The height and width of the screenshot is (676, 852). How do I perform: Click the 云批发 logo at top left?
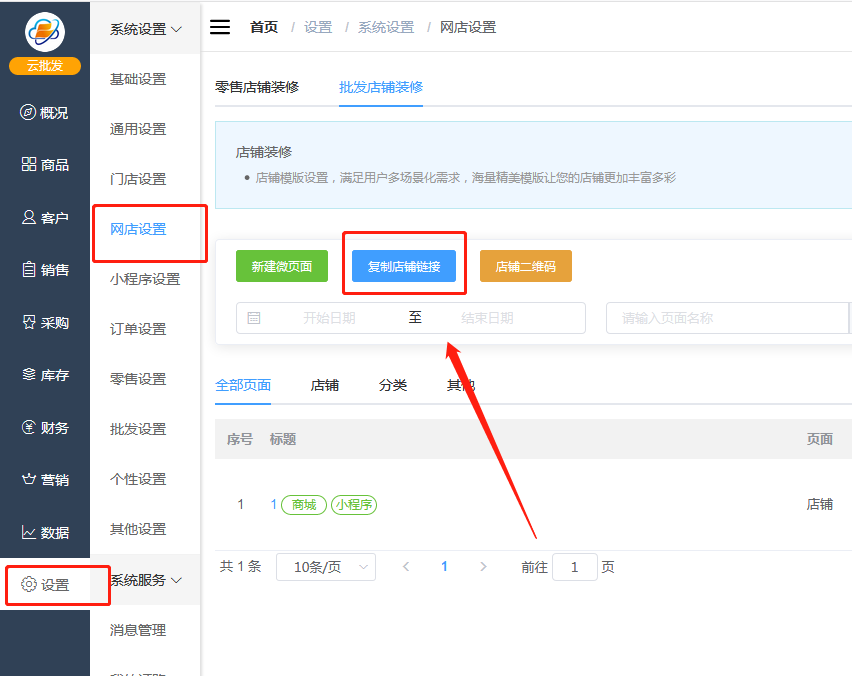coord(44,35)
